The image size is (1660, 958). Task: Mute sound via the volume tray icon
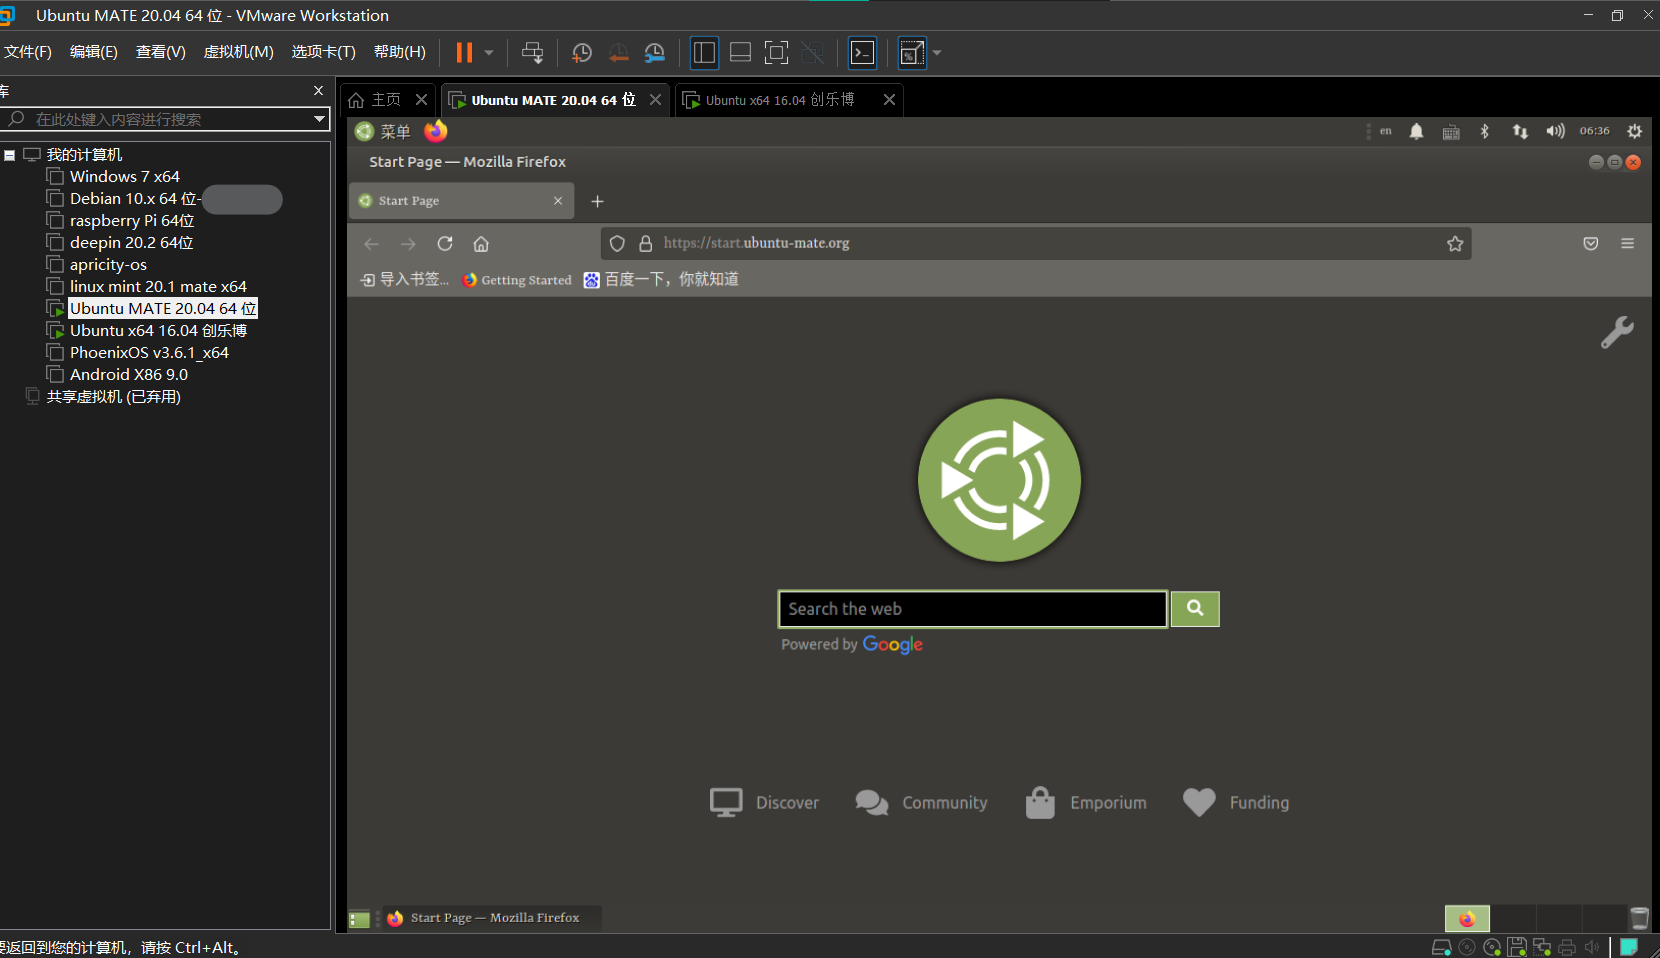[1555, 131]
